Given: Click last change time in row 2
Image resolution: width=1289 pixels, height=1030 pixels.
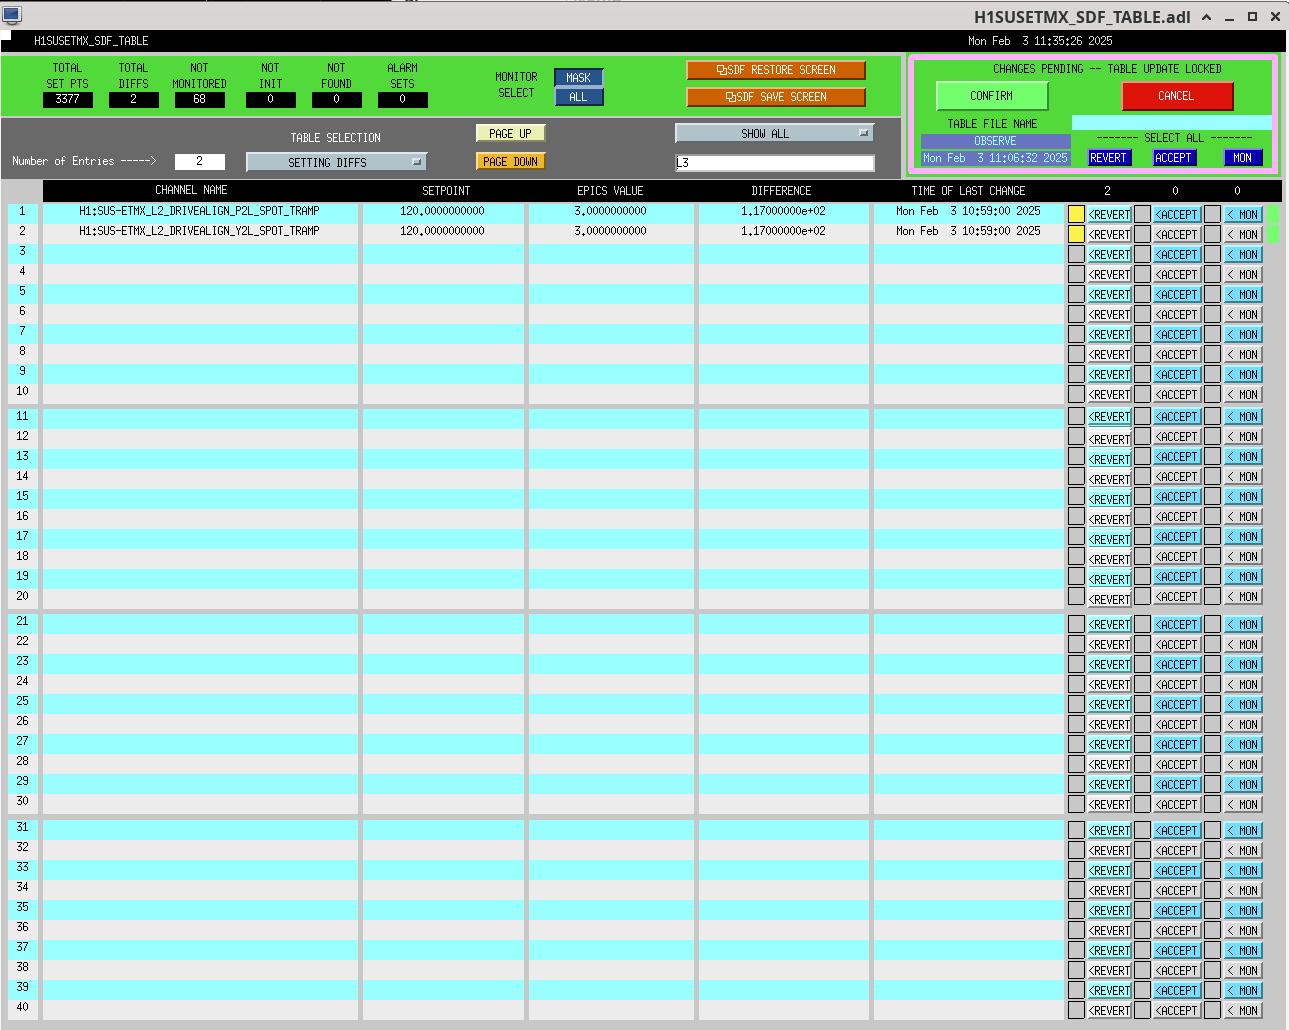Looking at the screenshot, I should tap(968, 231).
